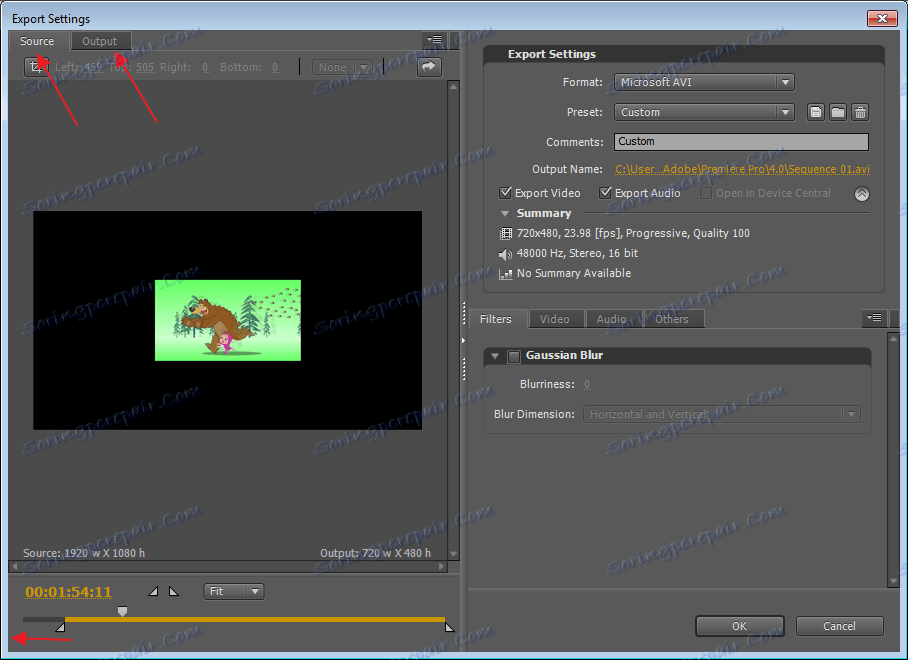The height and width of the screenshot is (660, 908).
Task: Click the Save Preset icon
Action: pos(815,112)
